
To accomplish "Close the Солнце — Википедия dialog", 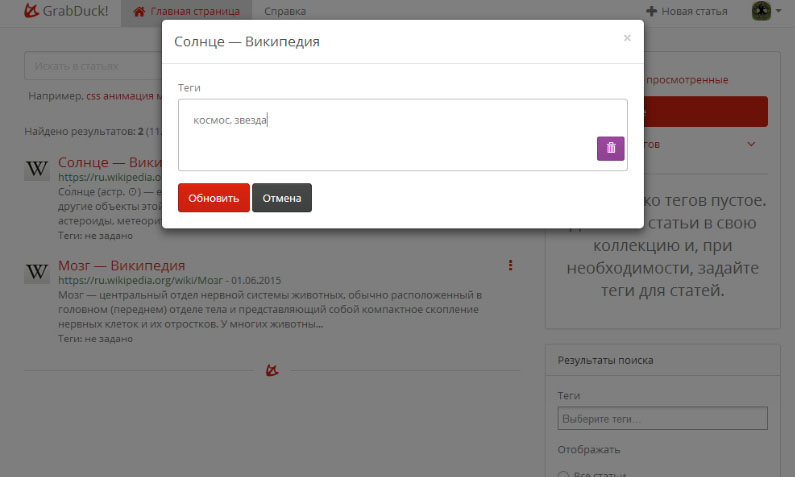I will pyautogui.click(x=627, y=38).
